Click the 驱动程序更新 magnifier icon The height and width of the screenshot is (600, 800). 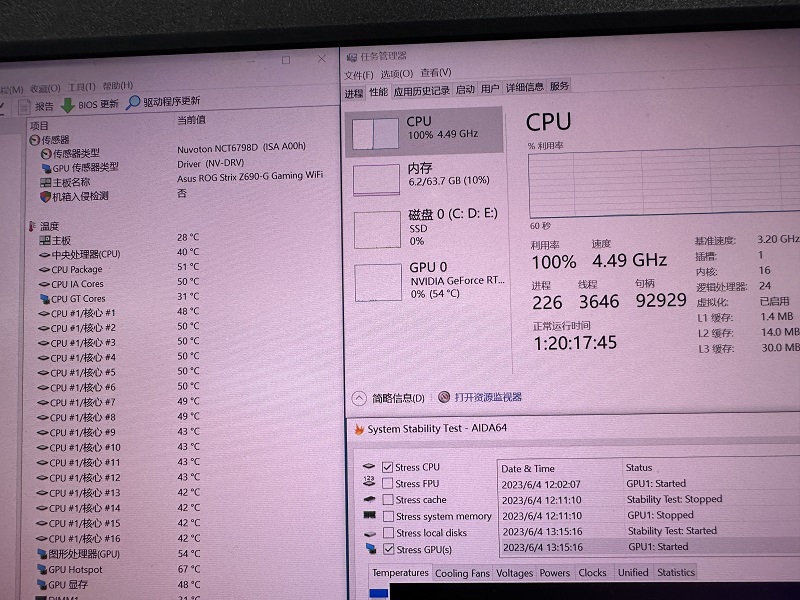tap(133, 103)
